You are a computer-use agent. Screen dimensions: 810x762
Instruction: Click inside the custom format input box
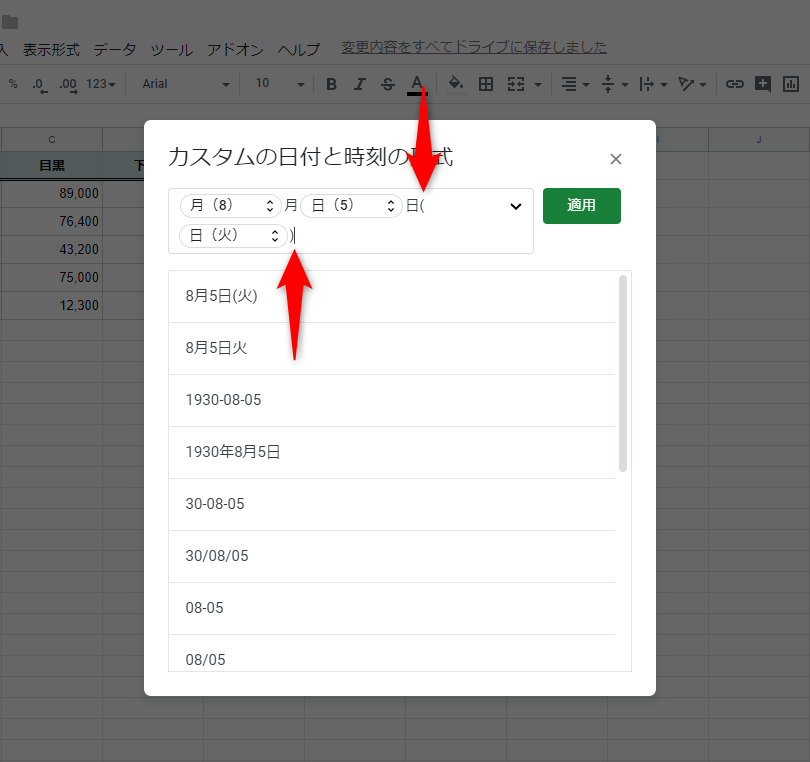351,221
